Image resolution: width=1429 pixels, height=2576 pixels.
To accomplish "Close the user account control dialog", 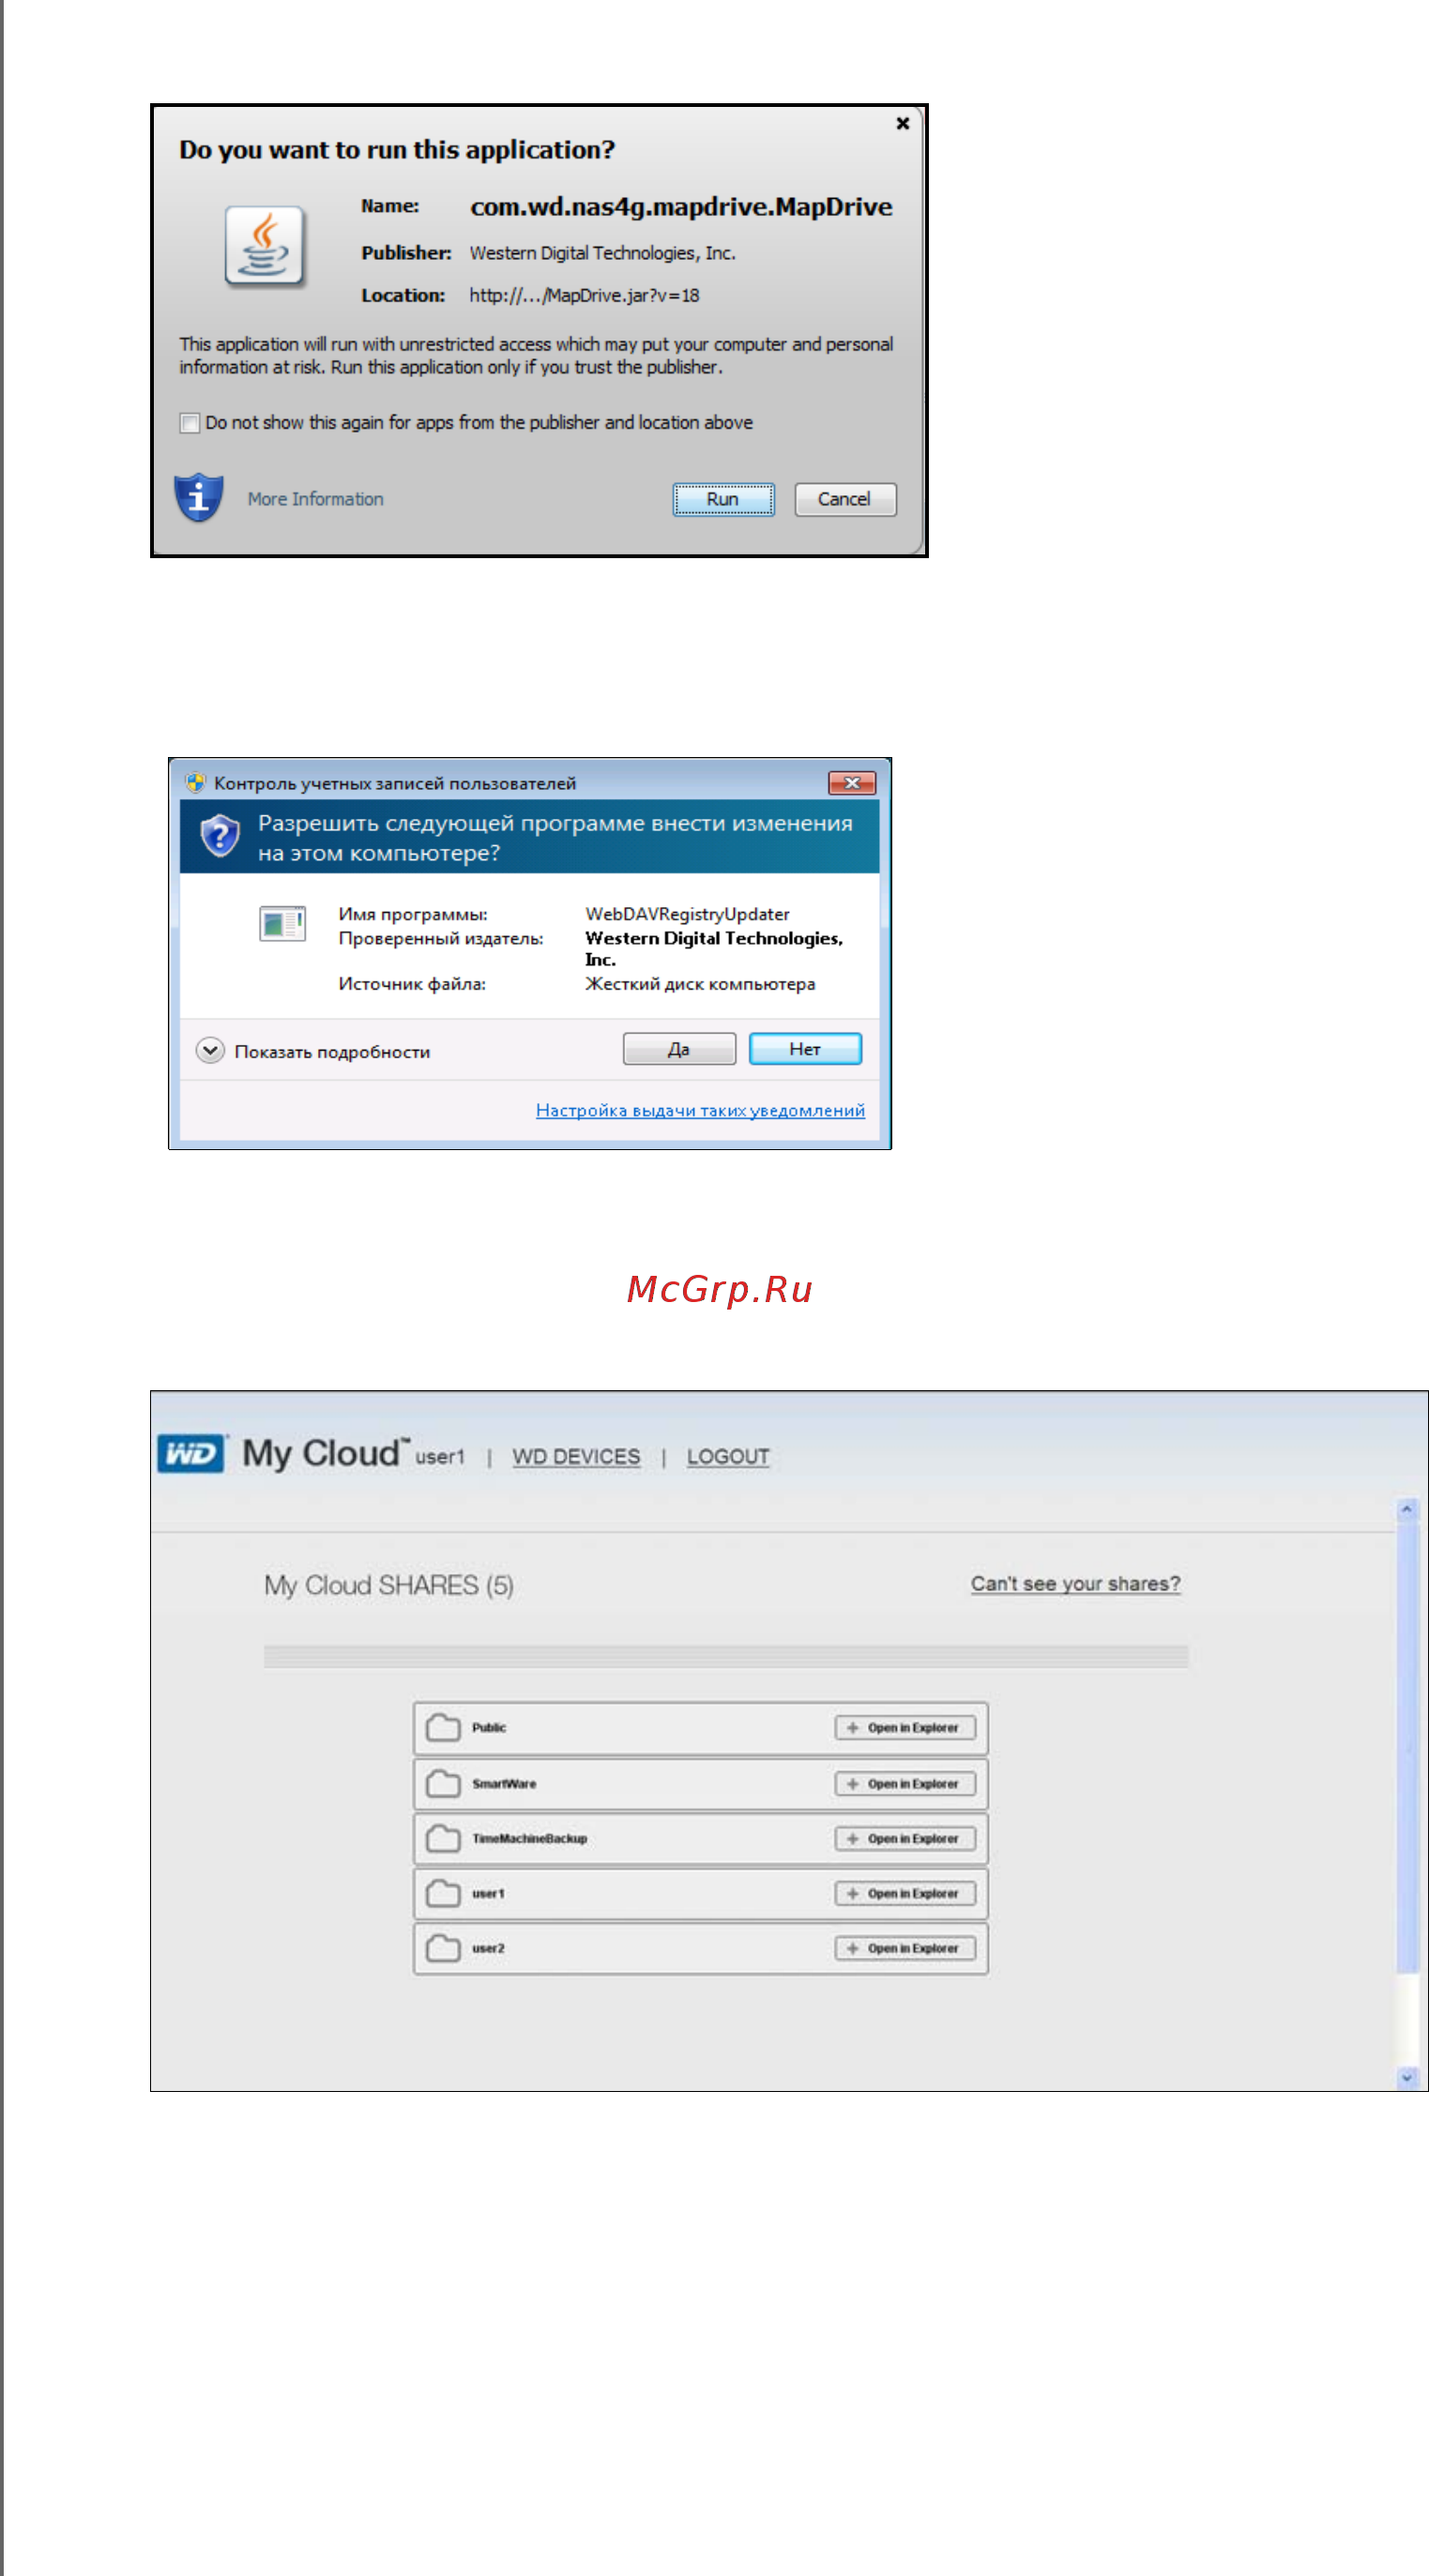I will tap(852, 783).
